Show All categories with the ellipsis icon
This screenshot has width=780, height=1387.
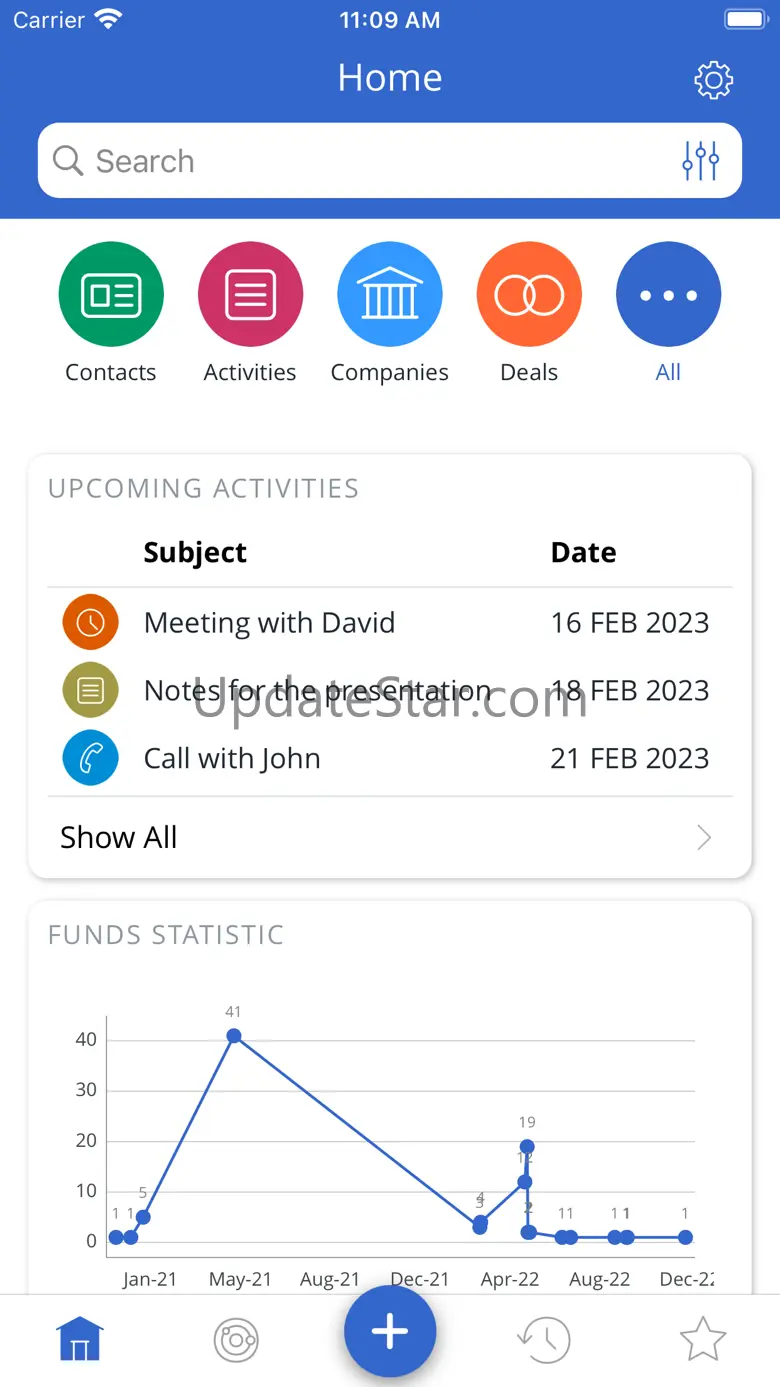tap(668, 295)
